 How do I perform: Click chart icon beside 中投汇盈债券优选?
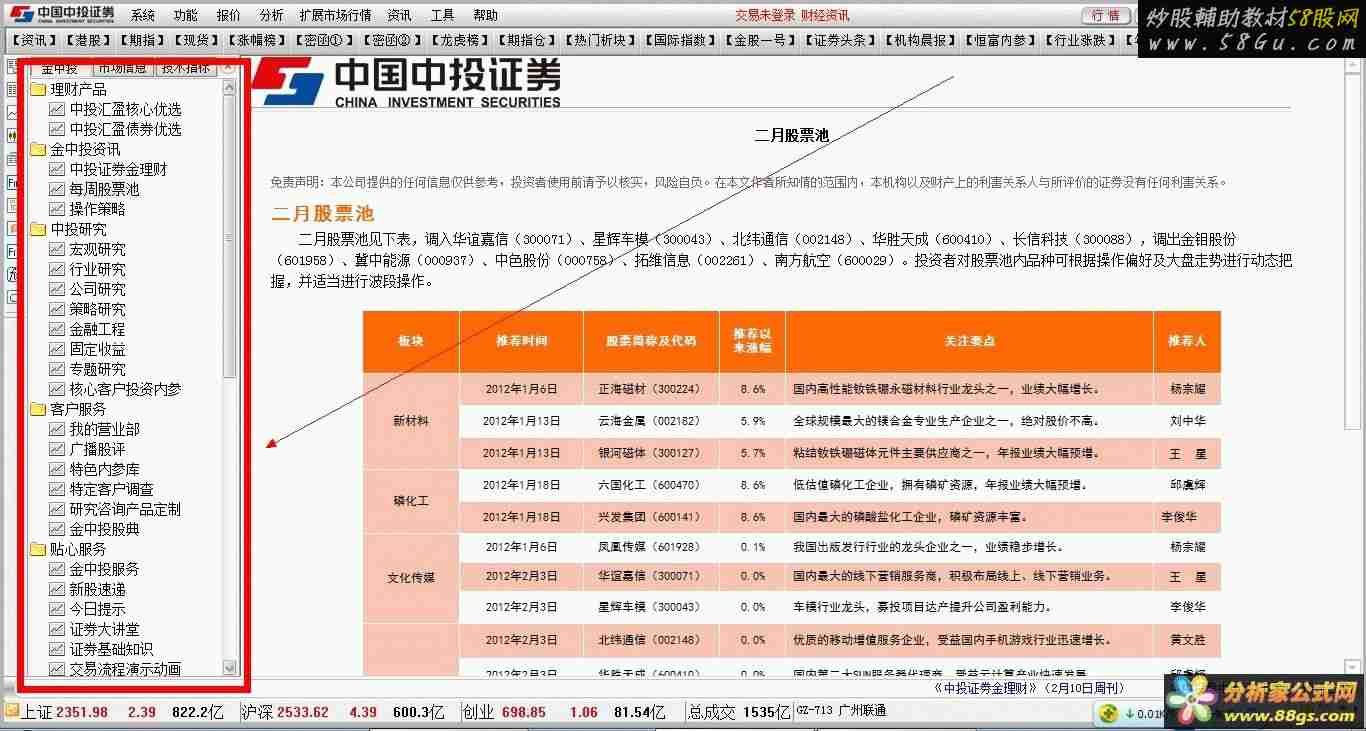pyautogui.click(x=57, y=129)
